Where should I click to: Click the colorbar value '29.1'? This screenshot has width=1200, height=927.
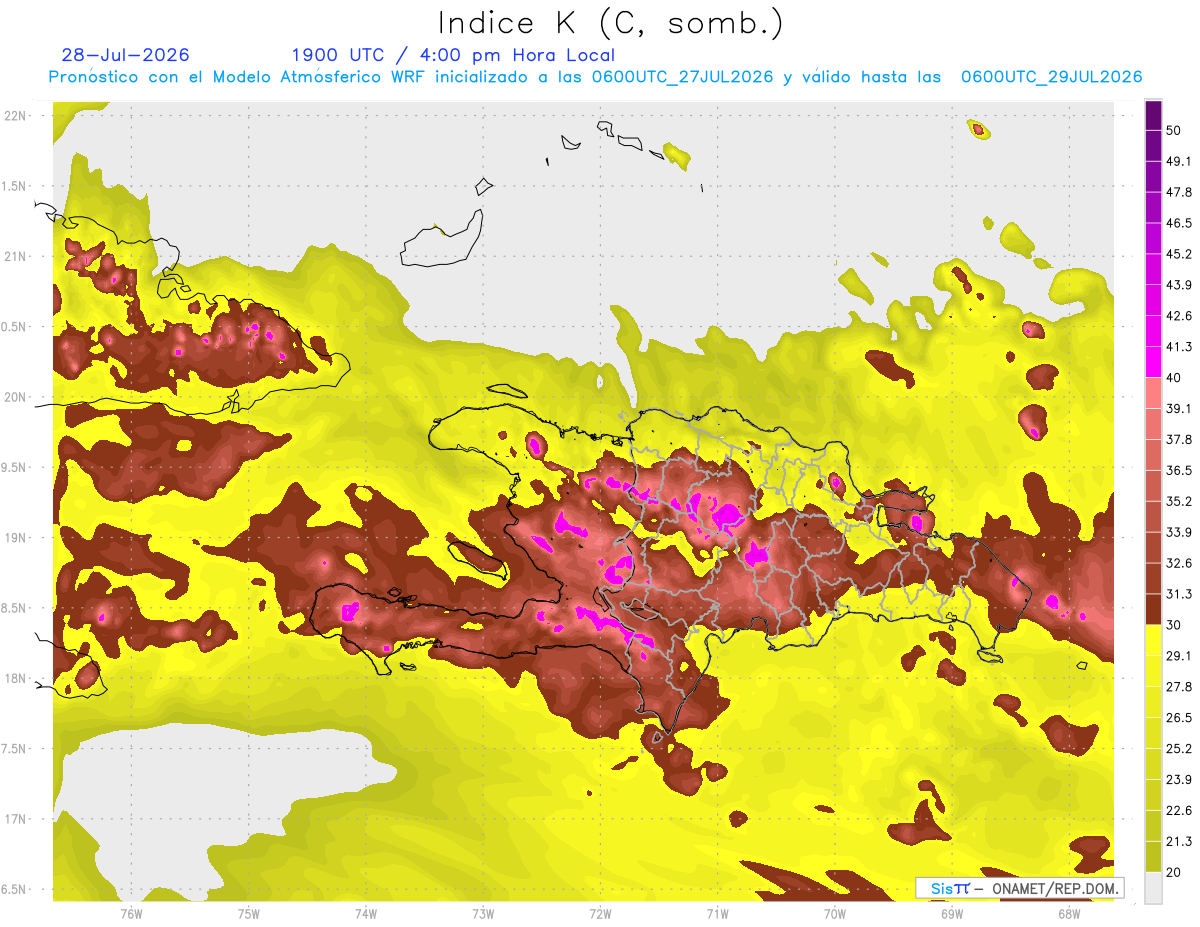[1179, 656]
